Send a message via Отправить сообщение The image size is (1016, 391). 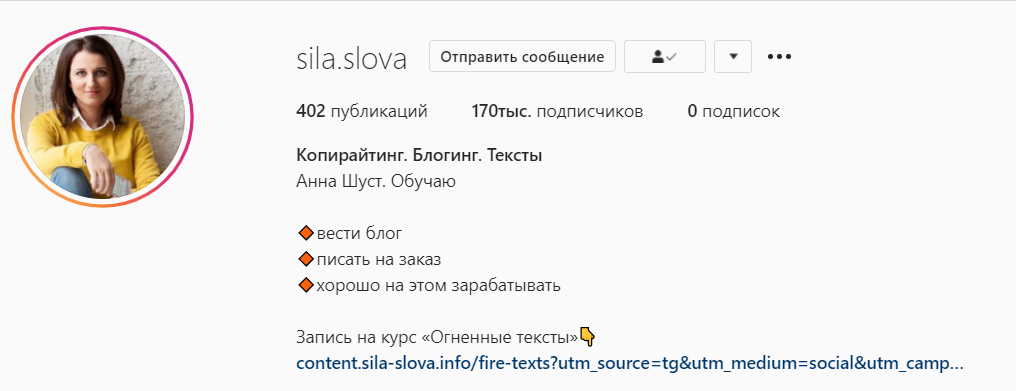[x=522, y=57]
